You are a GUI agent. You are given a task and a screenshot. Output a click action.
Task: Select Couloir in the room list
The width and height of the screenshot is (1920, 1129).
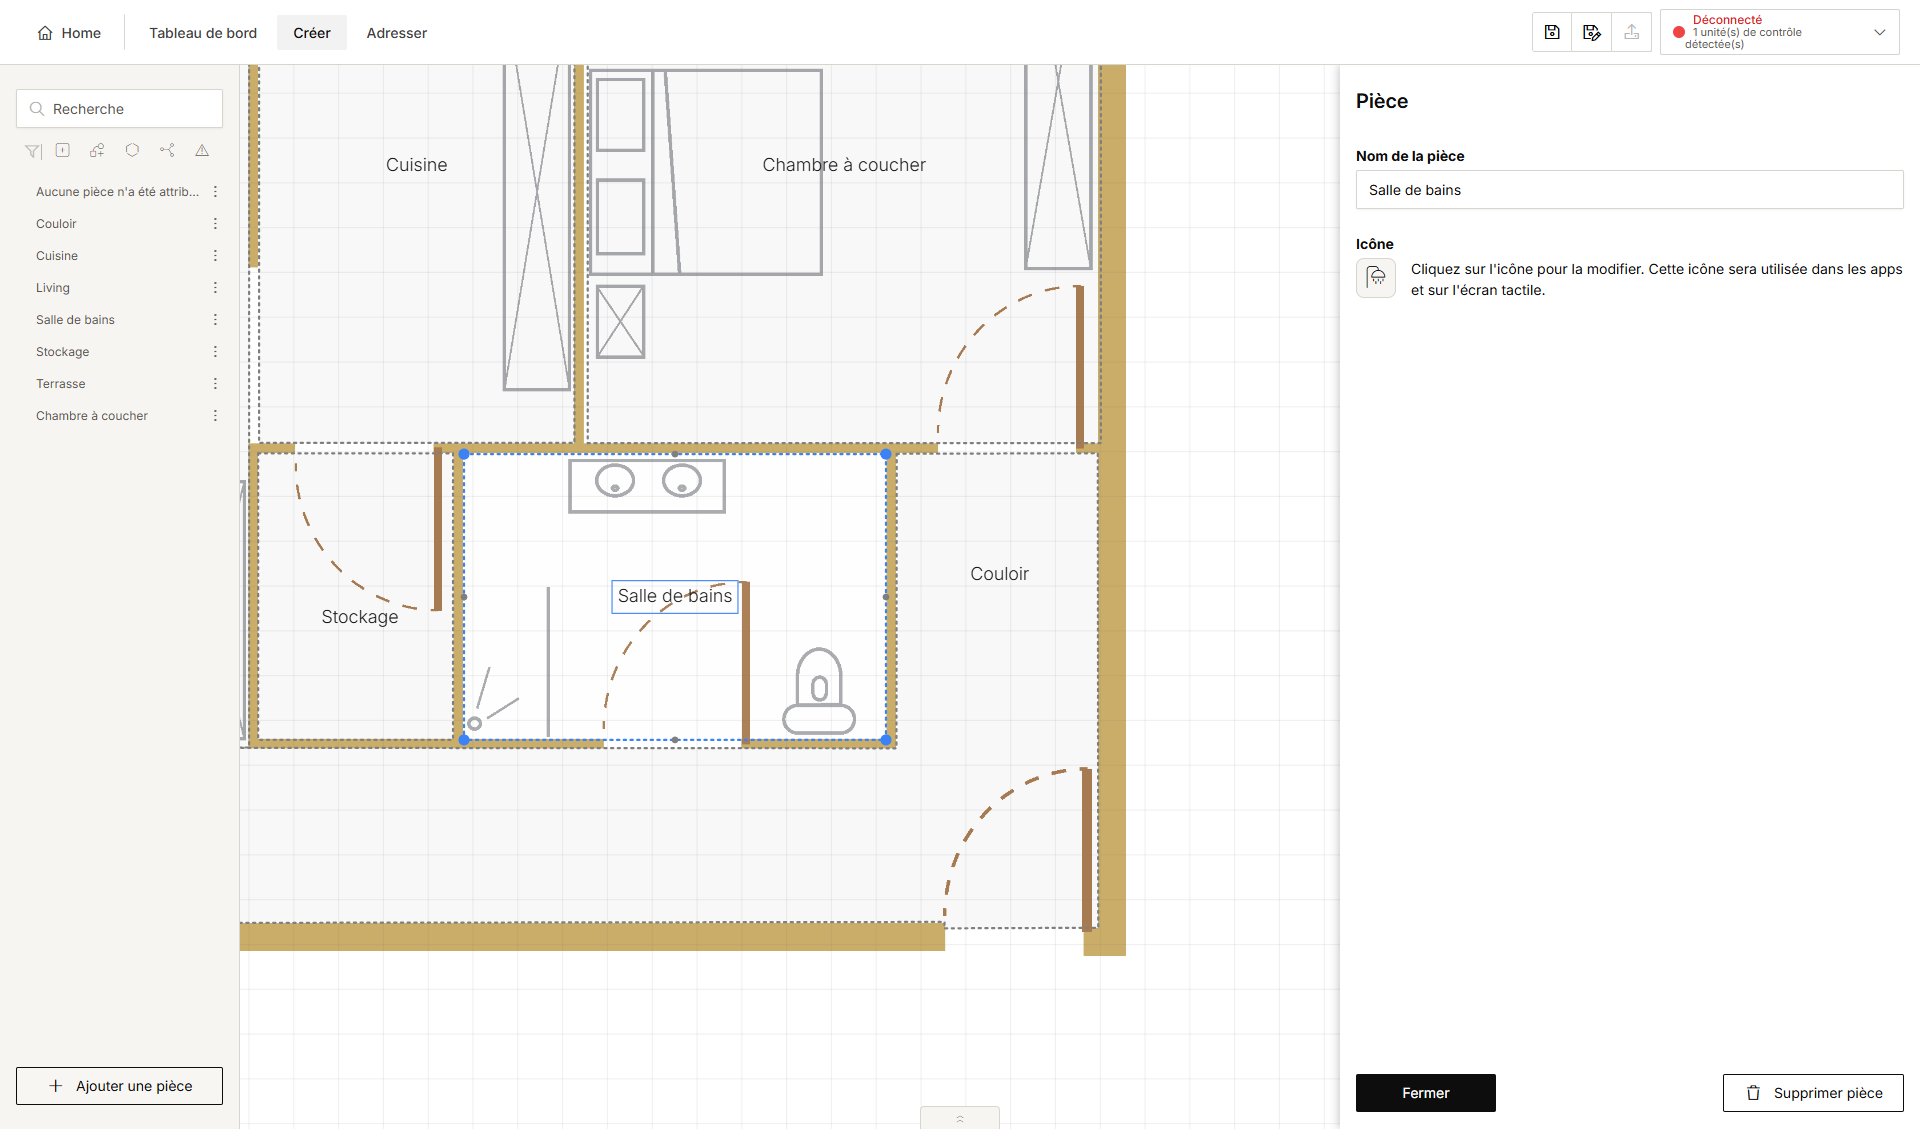[56, 224]
